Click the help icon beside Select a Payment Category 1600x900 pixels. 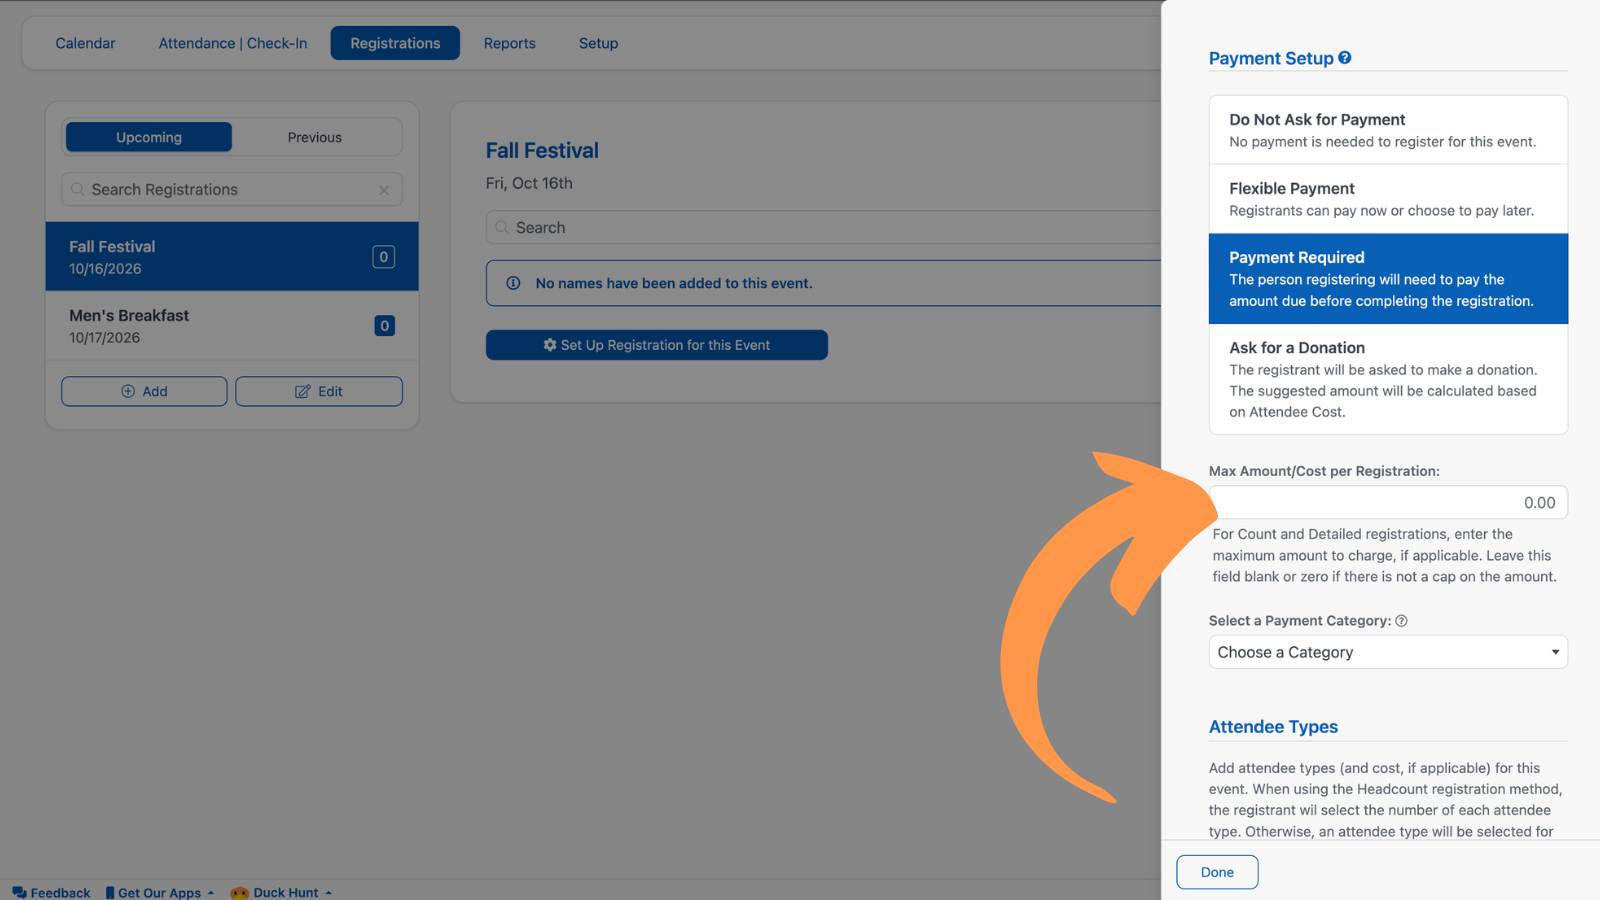click(1401, 621)
